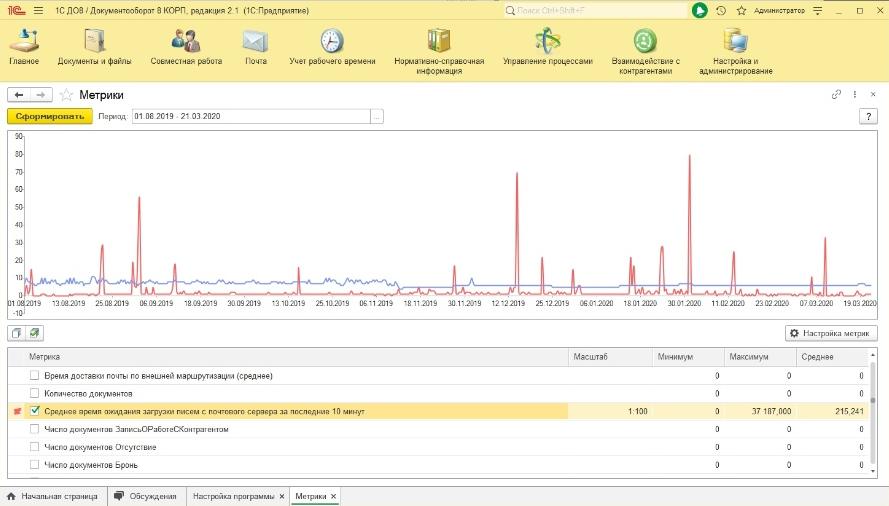Screen dimensions: 889x506
Task: Click scale cell 1:100
Action: (x=610, y=411)
